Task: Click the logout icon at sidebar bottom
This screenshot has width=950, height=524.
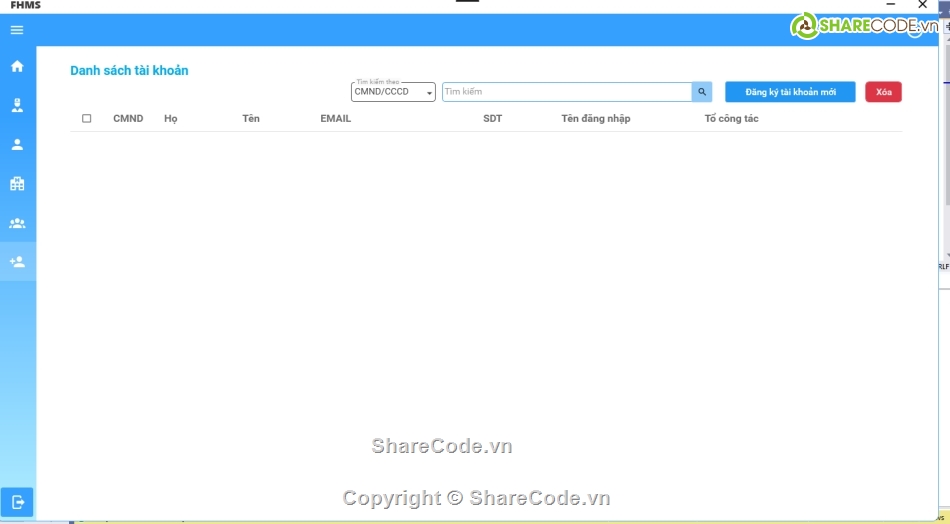Action: [17, 502]
